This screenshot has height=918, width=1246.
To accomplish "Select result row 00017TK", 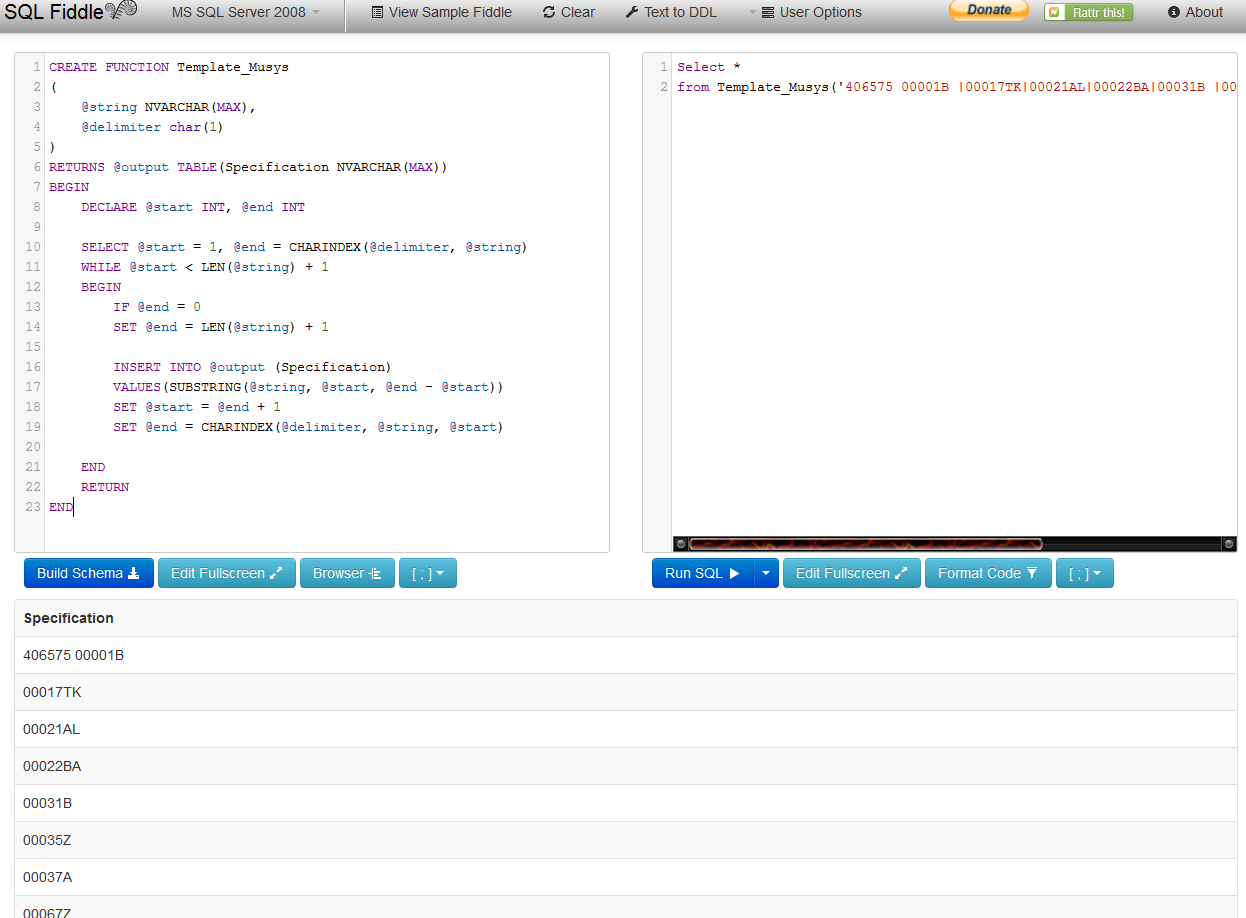I will [x=626, y=692].
